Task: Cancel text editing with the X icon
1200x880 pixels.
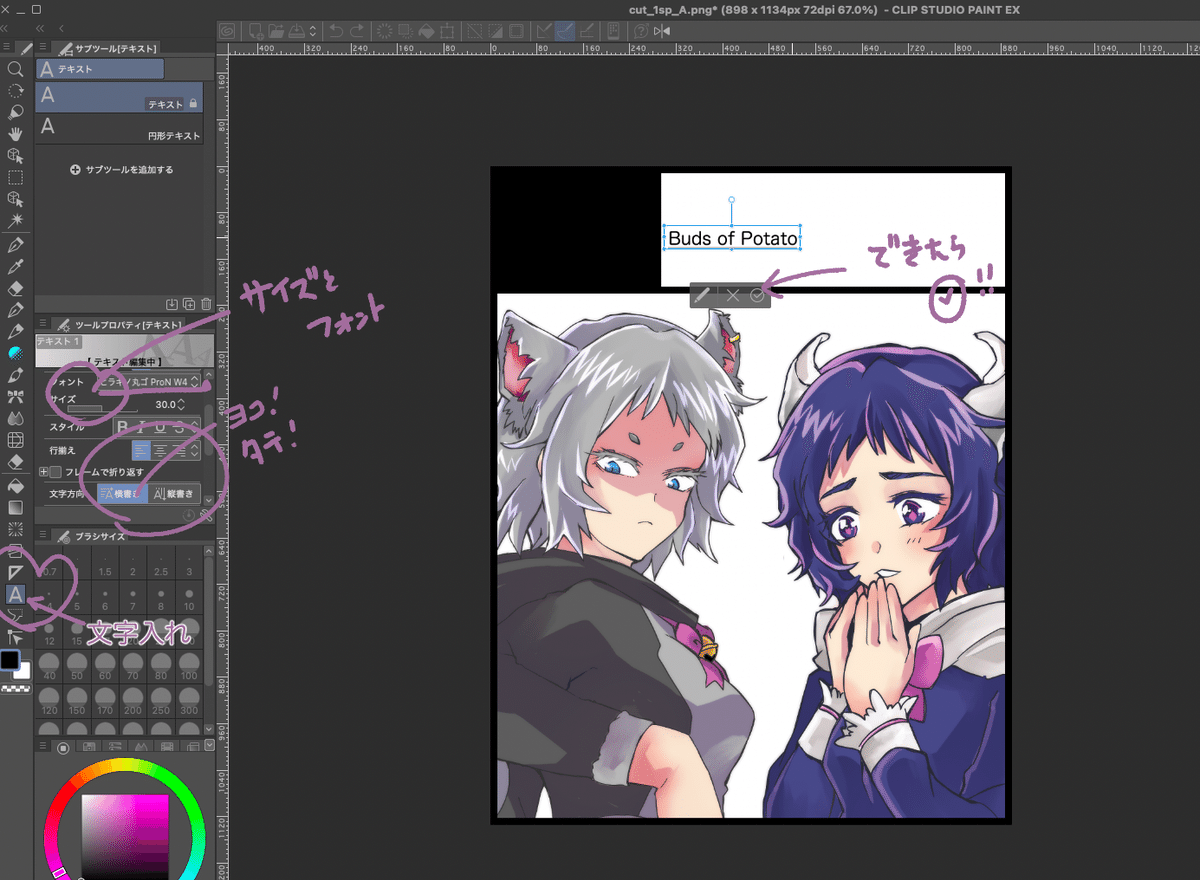Action: 732,295
